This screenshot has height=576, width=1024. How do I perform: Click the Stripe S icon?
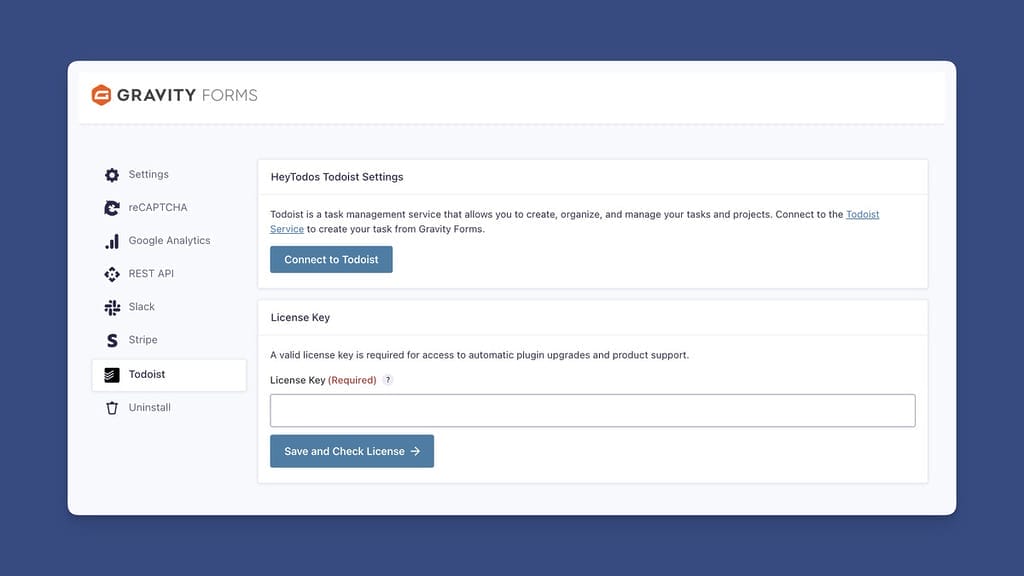(112, 340)
